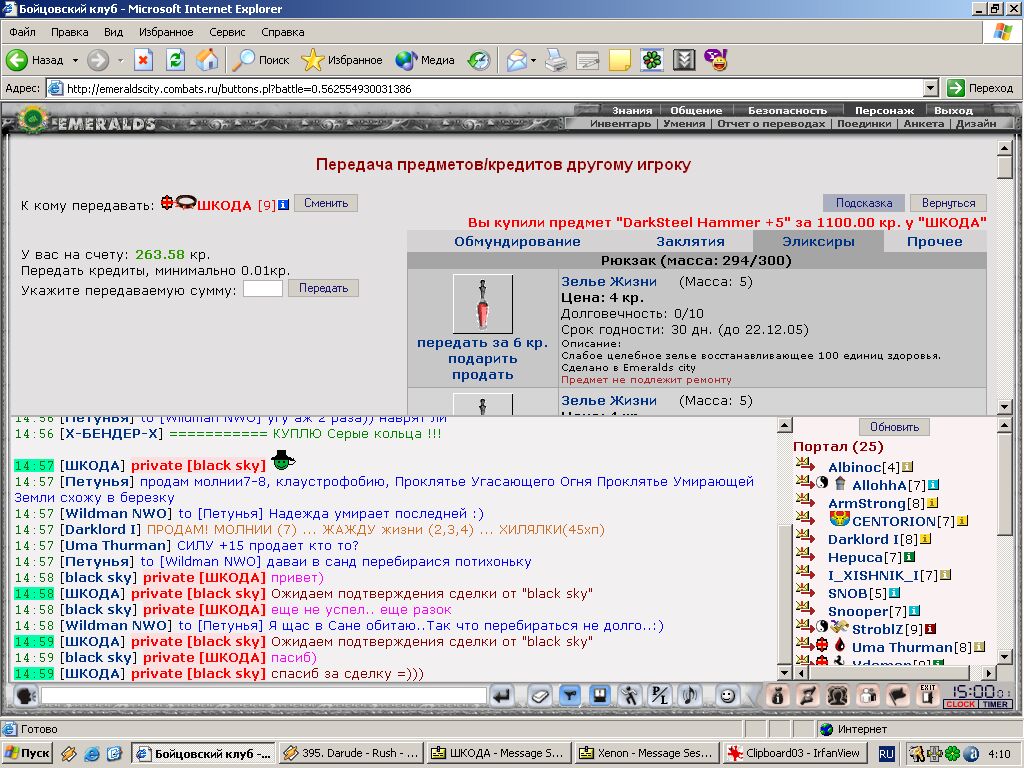Click the transfer amount input field
The height and width of the screenshot is (768, 1024).
(x=263, y=289)
